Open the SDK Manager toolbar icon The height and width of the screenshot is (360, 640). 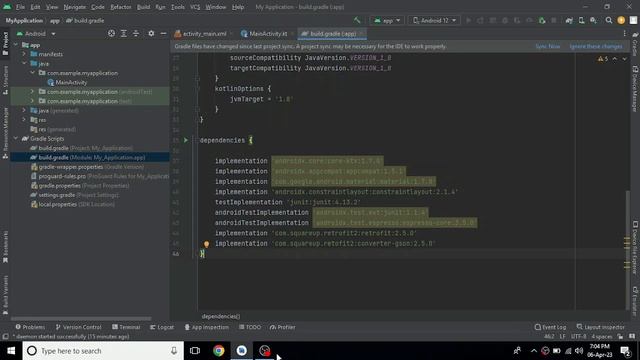click(593, 20)
